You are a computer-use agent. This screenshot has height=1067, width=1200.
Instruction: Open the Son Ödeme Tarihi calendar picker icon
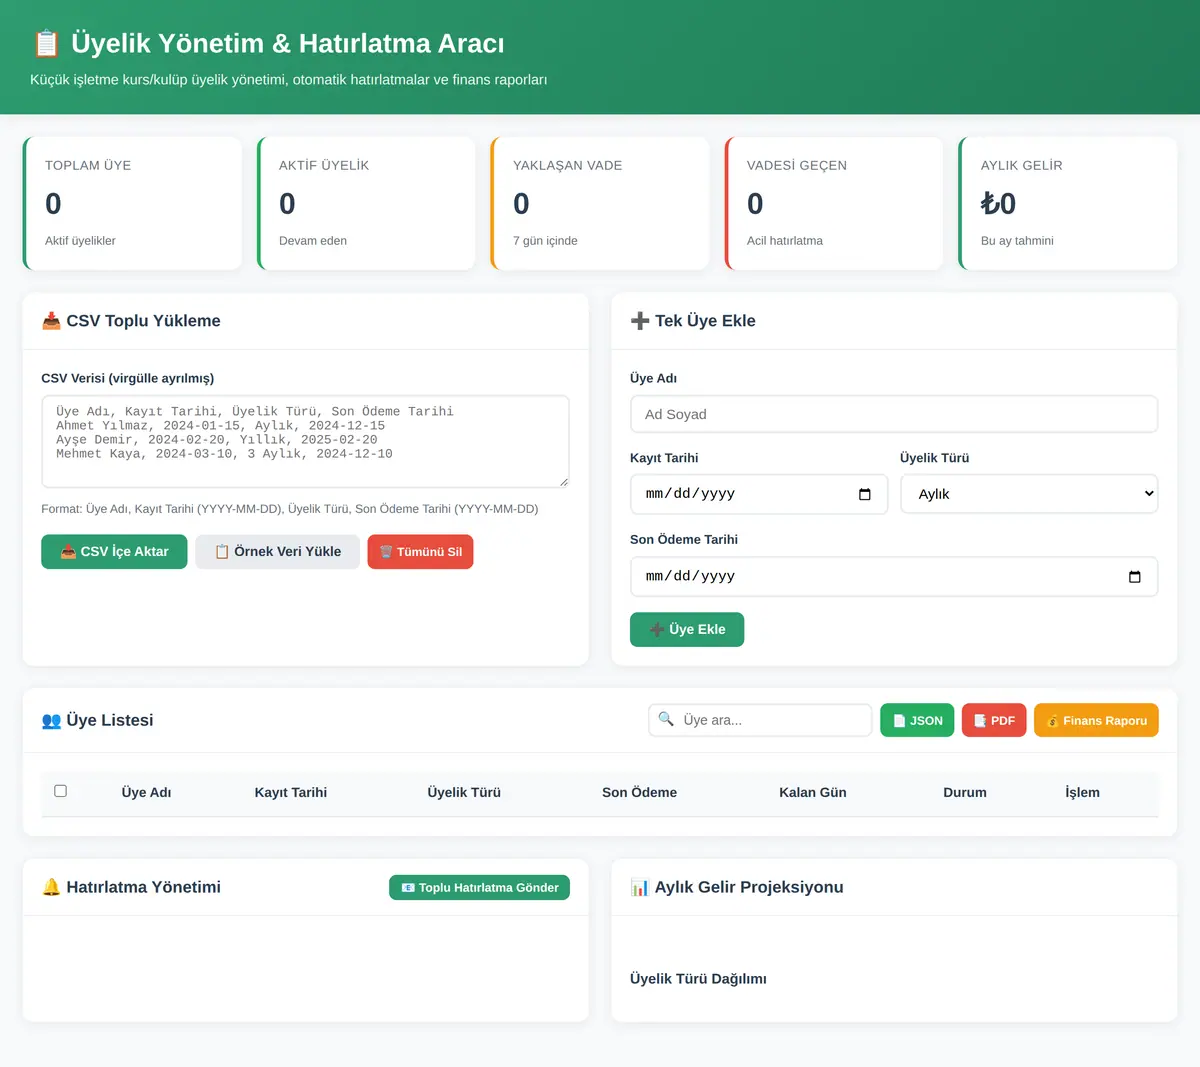1134,577
